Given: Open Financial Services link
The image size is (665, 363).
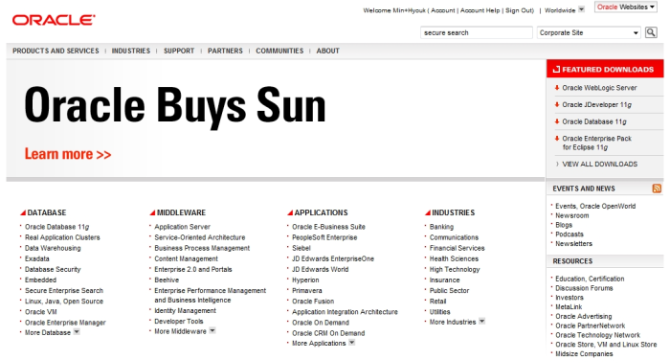Looking at the screenshot, I should (457, 248).
